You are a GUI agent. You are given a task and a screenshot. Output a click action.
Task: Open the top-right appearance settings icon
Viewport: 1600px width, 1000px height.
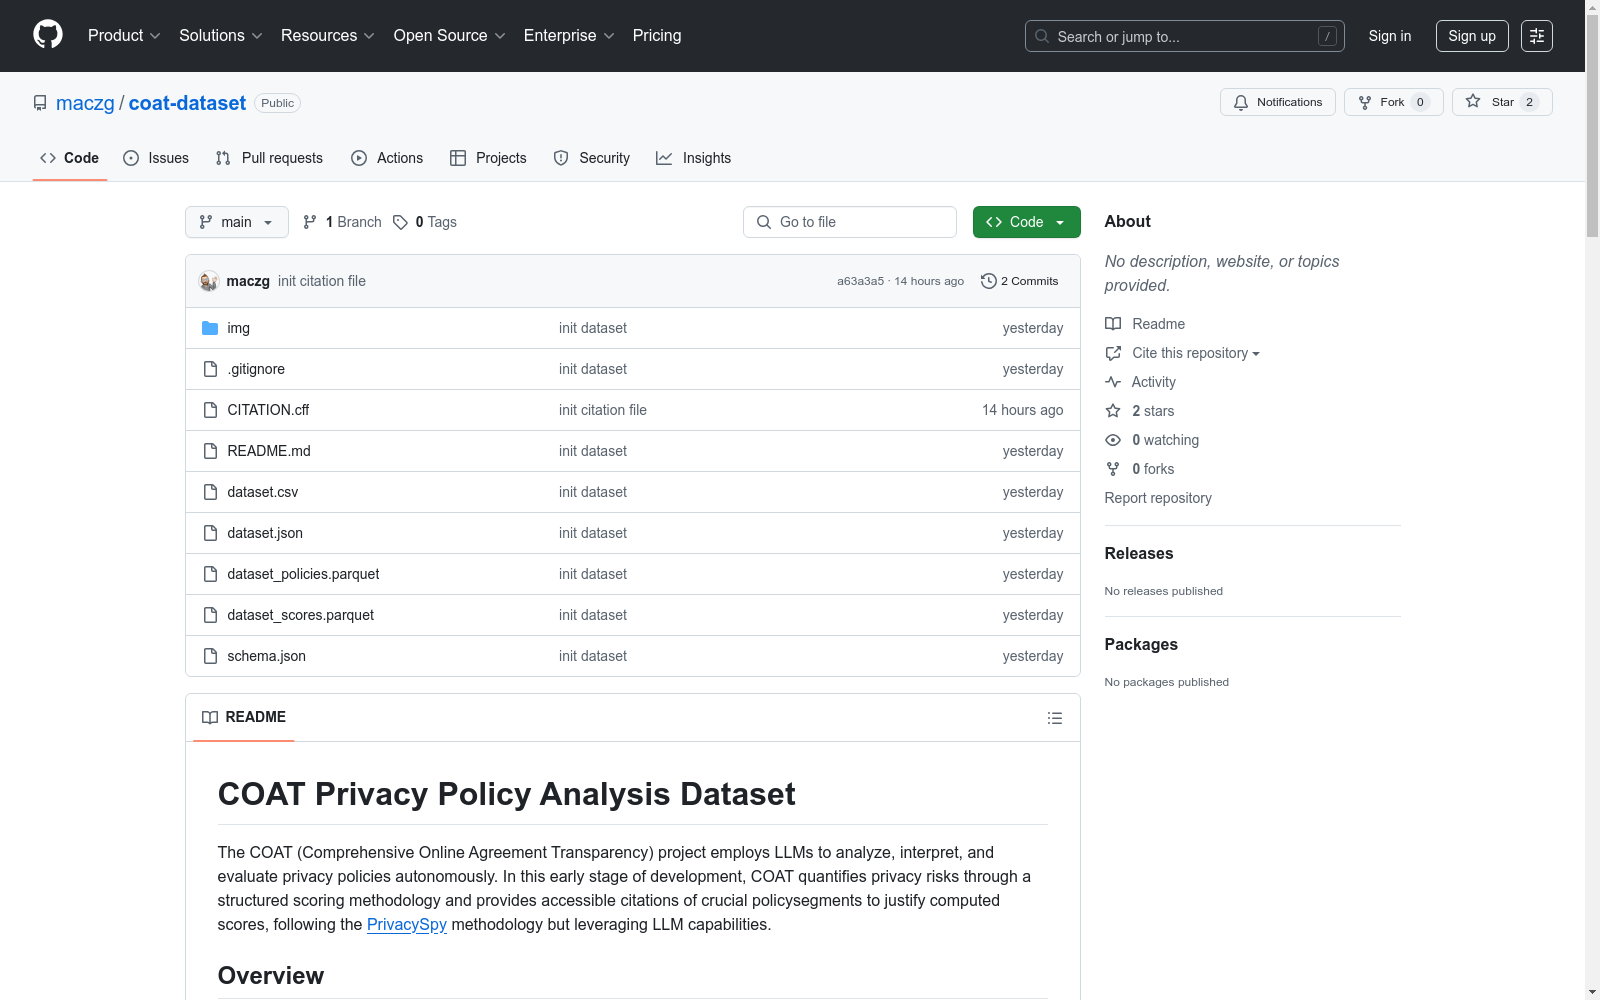pyautogui.click(x=1537, y=36)
